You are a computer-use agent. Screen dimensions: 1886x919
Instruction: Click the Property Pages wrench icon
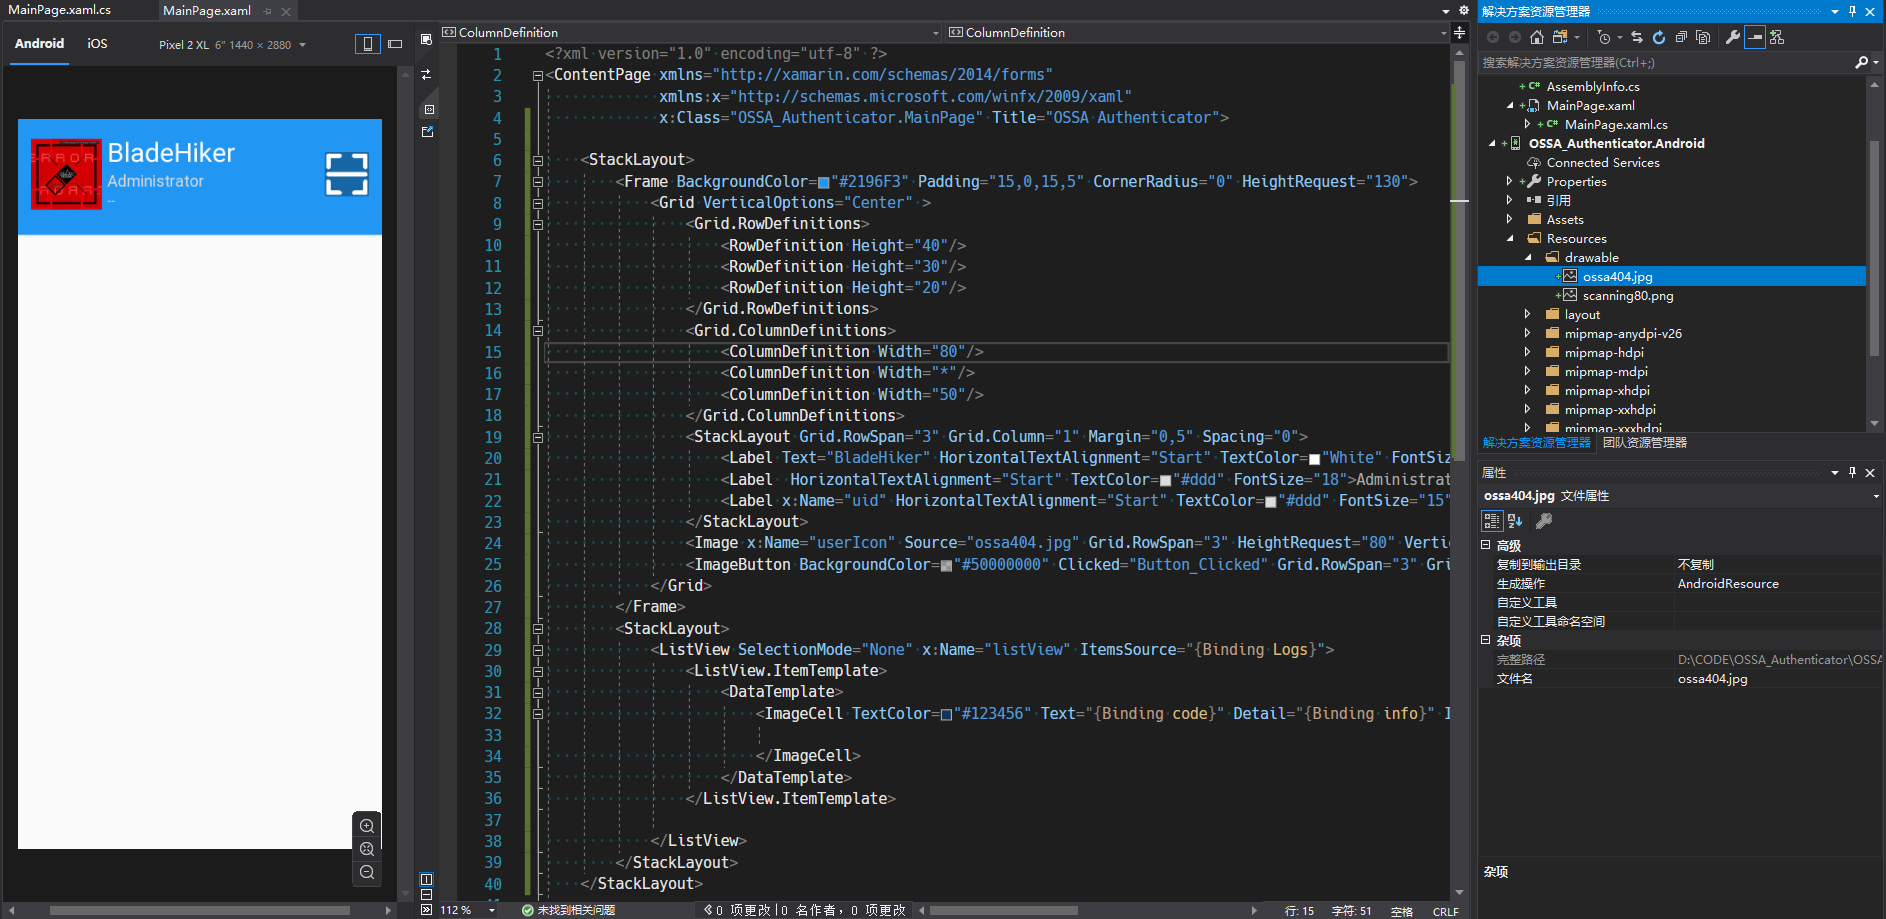tap(1544, 521)
